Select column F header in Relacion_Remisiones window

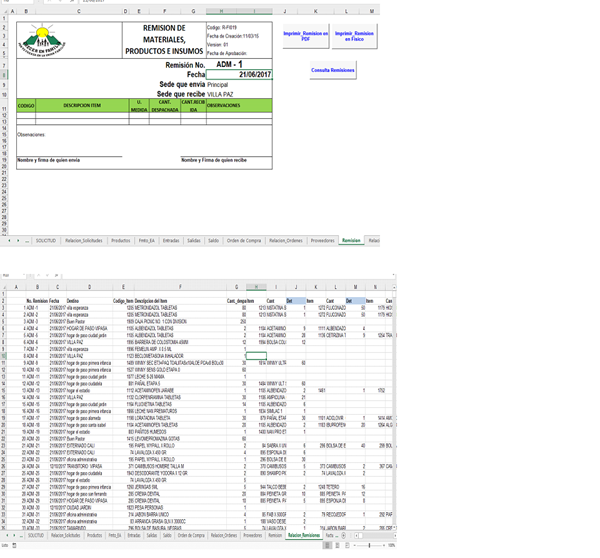180,287
